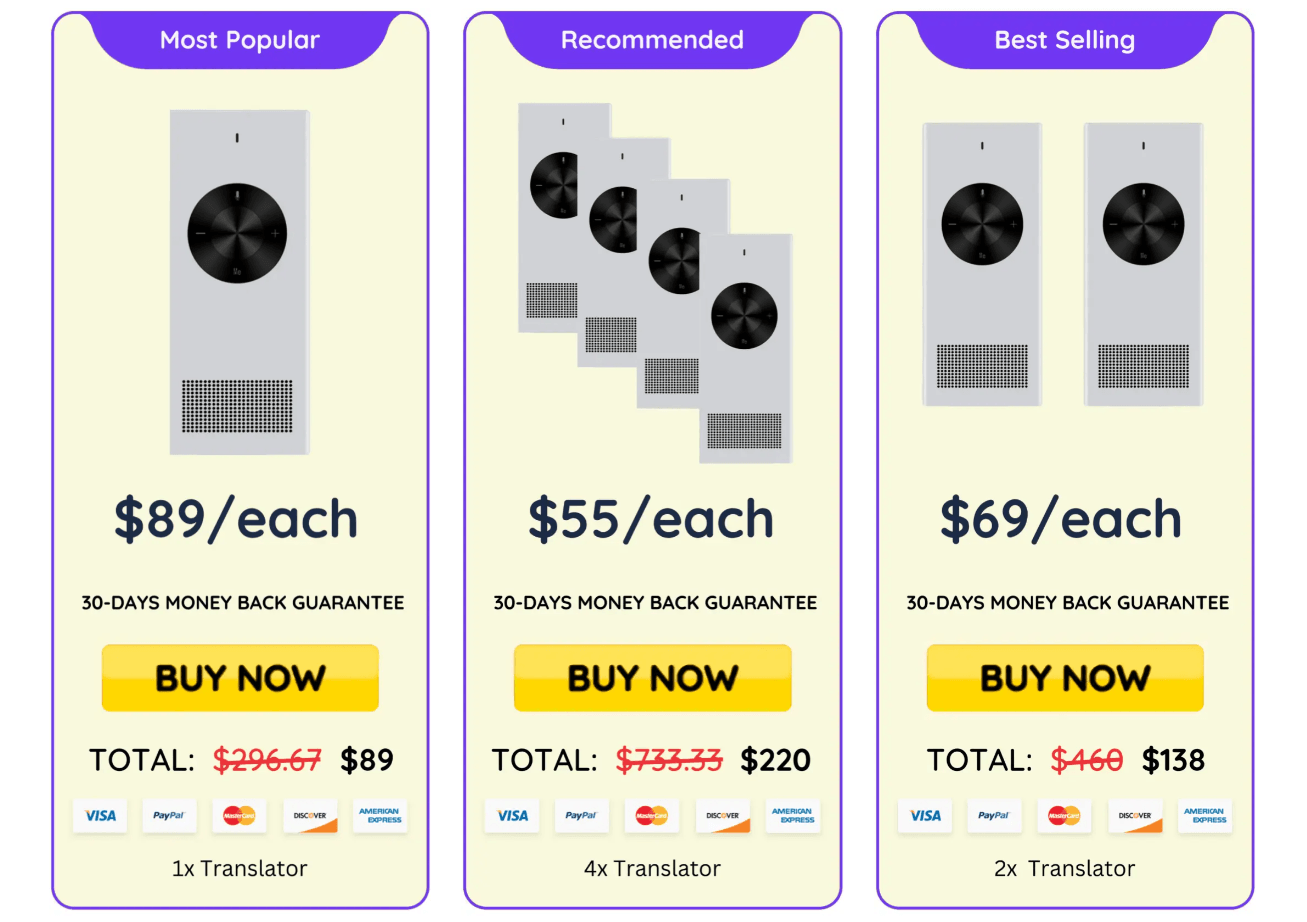
Task: Click the Visa icon in the 1x Translator card
Action: coord(100,816)
